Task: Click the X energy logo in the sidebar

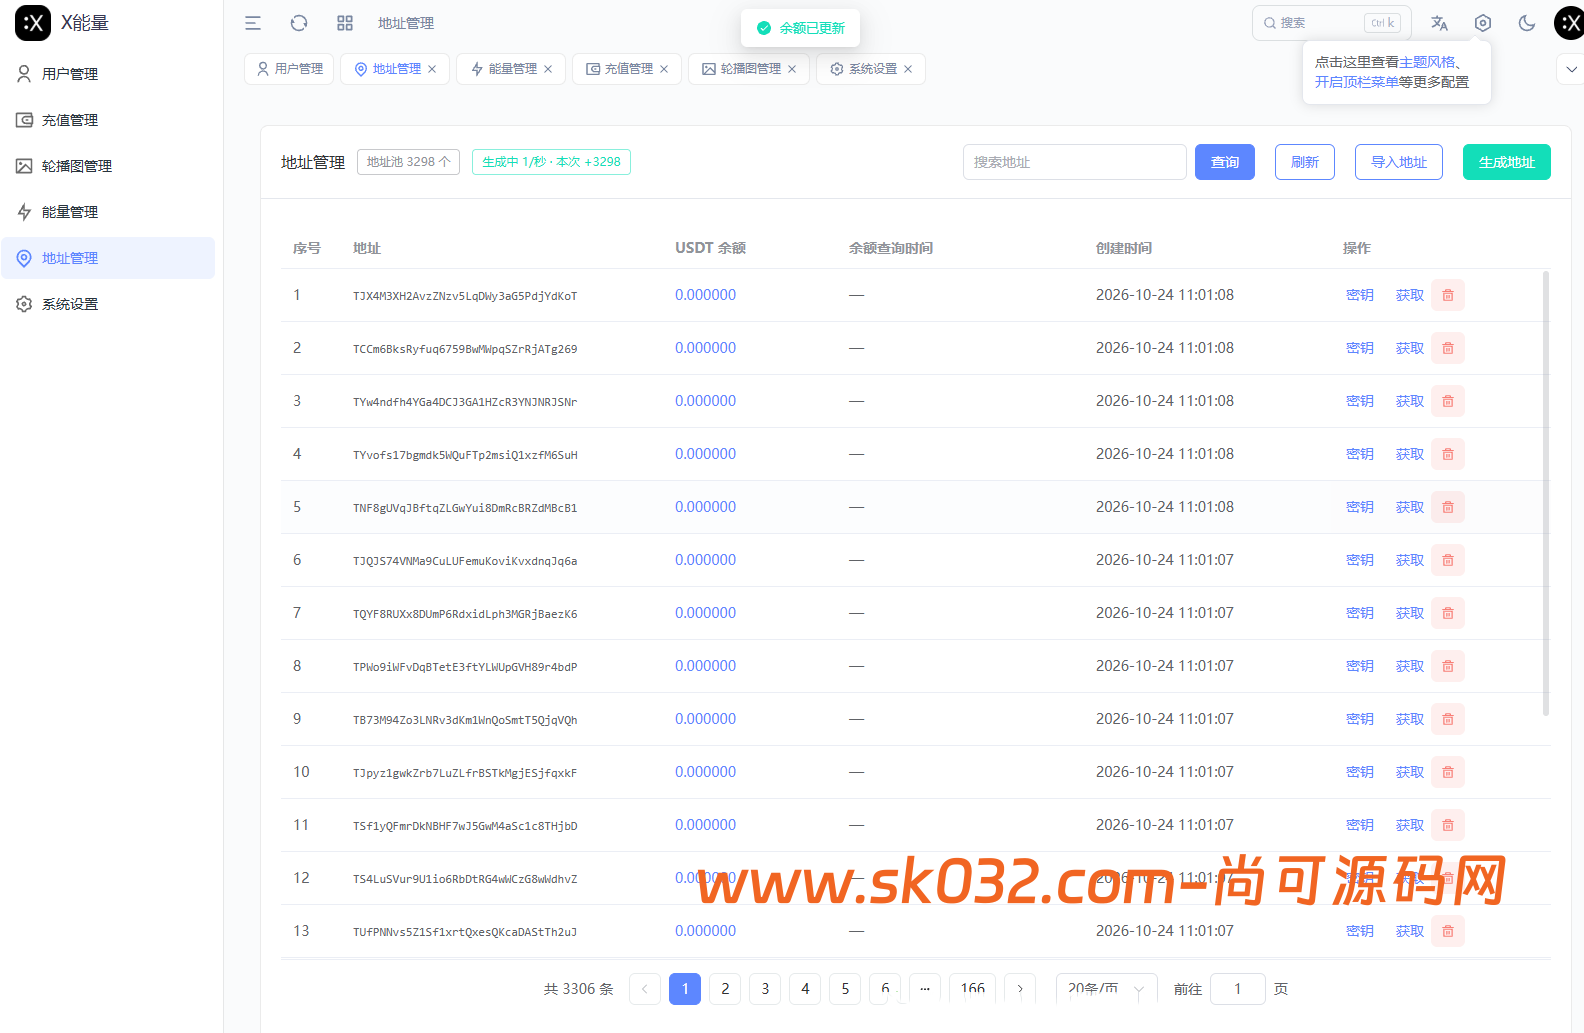Action: (33, 23)
